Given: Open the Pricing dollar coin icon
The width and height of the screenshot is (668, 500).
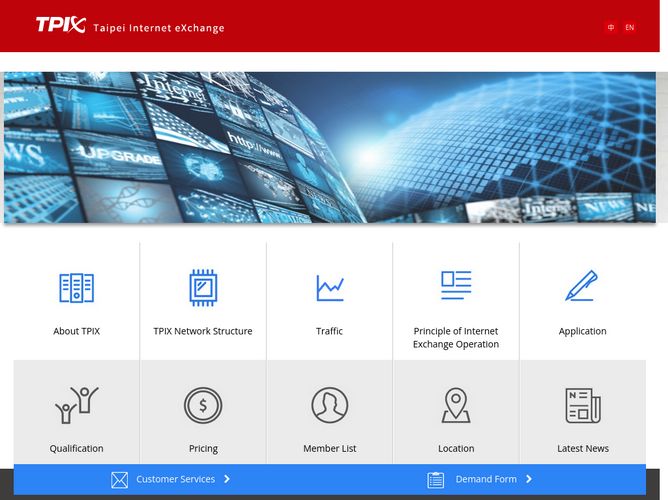Looking at the screenshot, I should pos(203,405).
